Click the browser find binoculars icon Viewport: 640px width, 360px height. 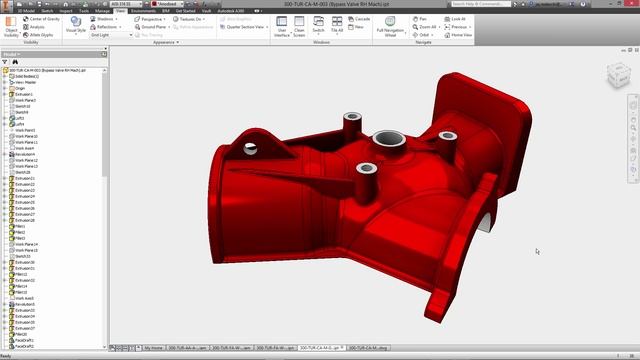(15, 62)
